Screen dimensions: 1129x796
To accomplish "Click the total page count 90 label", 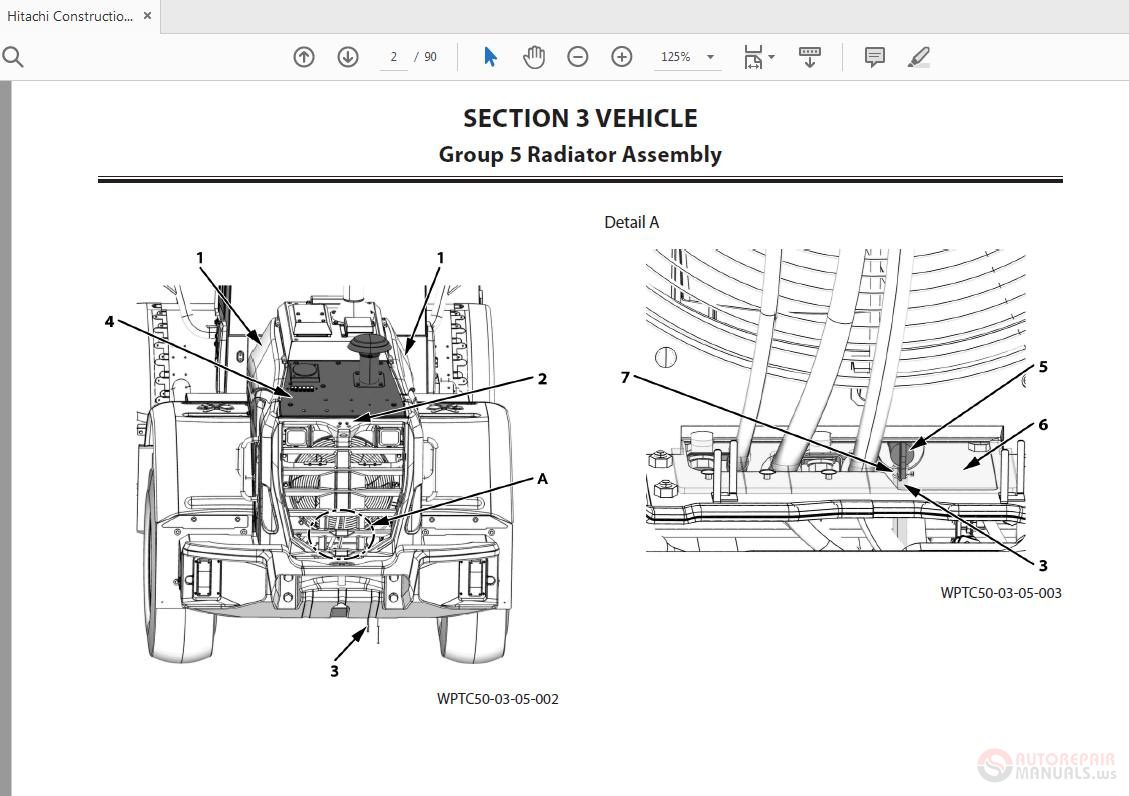I will point(432,57).
